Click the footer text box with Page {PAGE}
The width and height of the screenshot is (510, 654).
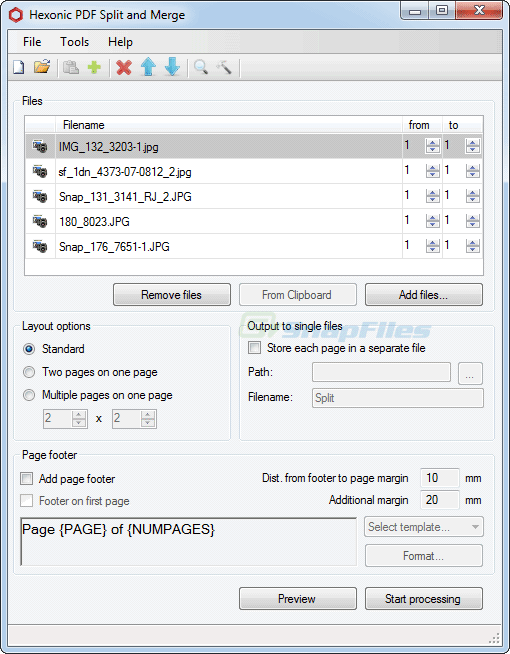point(188,542)
